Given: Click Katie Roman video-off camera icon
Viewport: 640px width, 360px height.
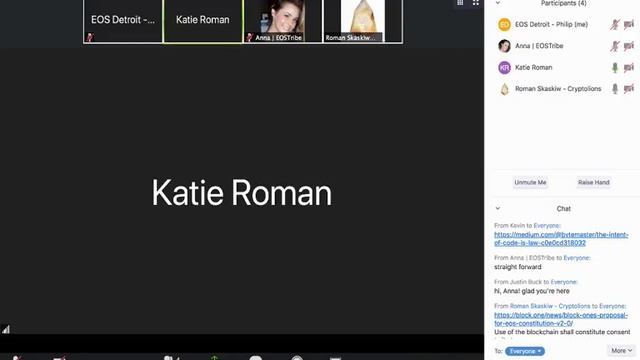Looking at the screenshot, I should tap(629, 67).
